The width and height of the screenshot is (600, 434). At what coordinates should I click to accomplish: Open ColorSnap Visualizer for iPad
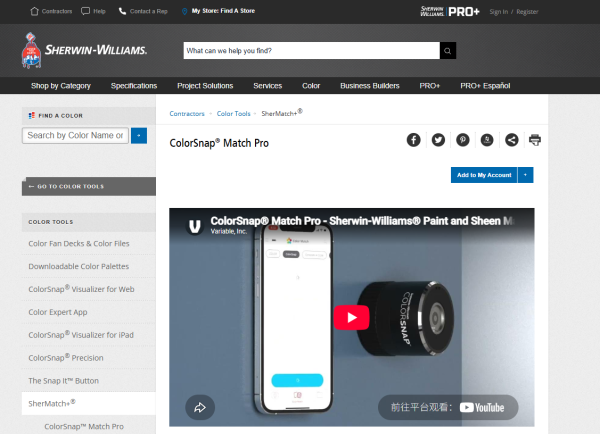click(x=81, y=334)
